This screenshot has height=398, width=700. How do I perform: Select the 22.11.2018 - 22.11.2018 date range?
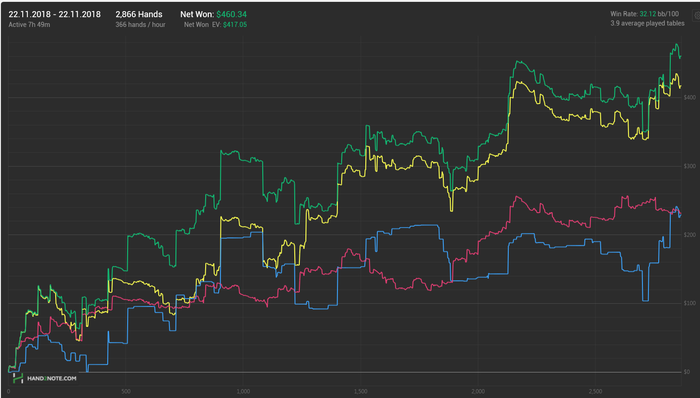coord(54,14)
